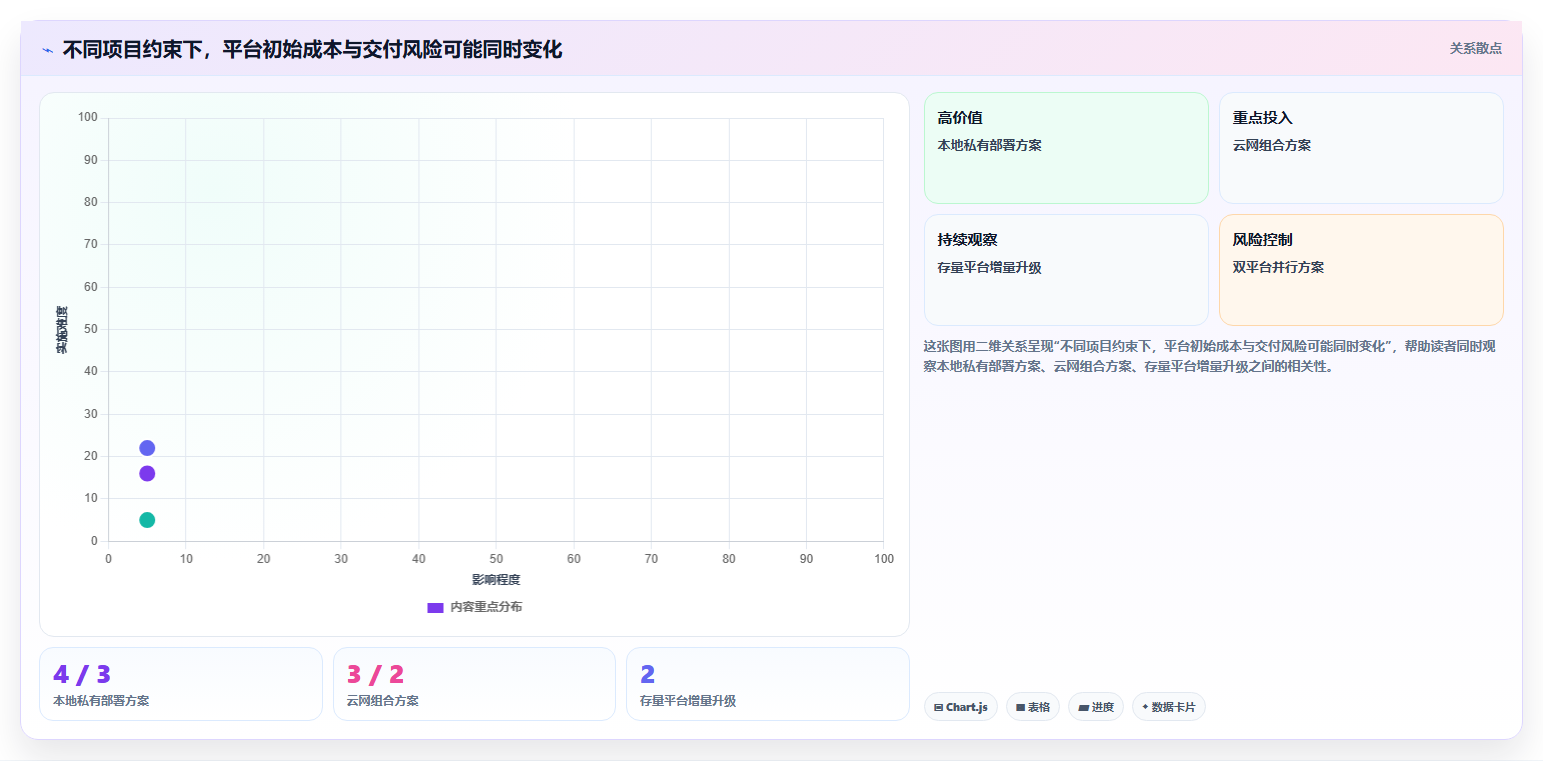Open the 风险控制 quadrant card
This screenshot has height=761, width=1543.
coord(1361,270)
